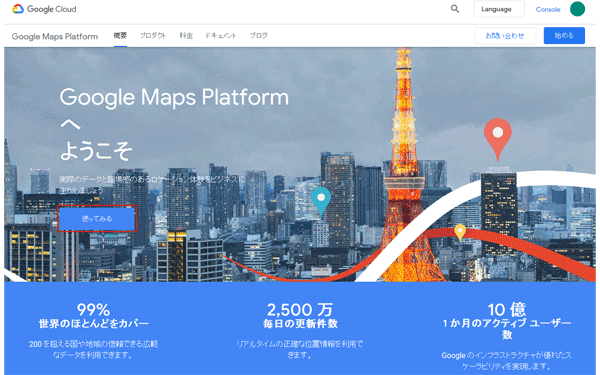The height and width of the screenshot is (375, 600).
Task: Click the 毎日の更新件数 heading
Action: tap(300, 324)
